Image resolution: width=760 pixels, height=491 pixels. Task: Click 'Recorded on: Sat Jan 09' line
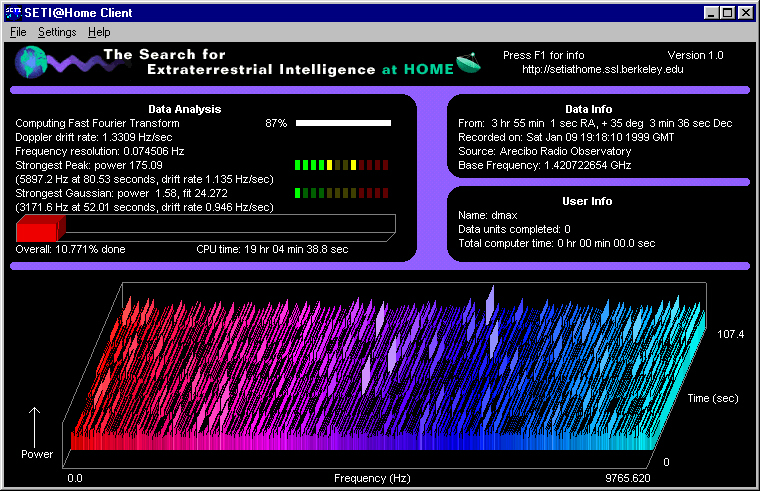coord(566,138)
